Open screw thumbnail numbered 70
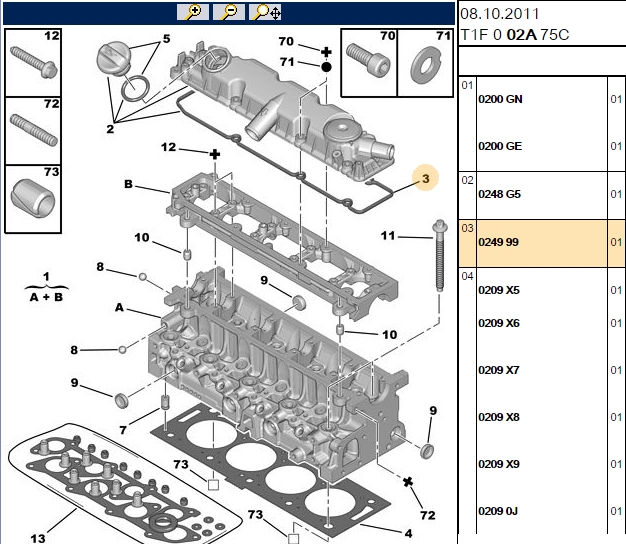Viewport: 626px width, 544px height. [x=369, y=62]
